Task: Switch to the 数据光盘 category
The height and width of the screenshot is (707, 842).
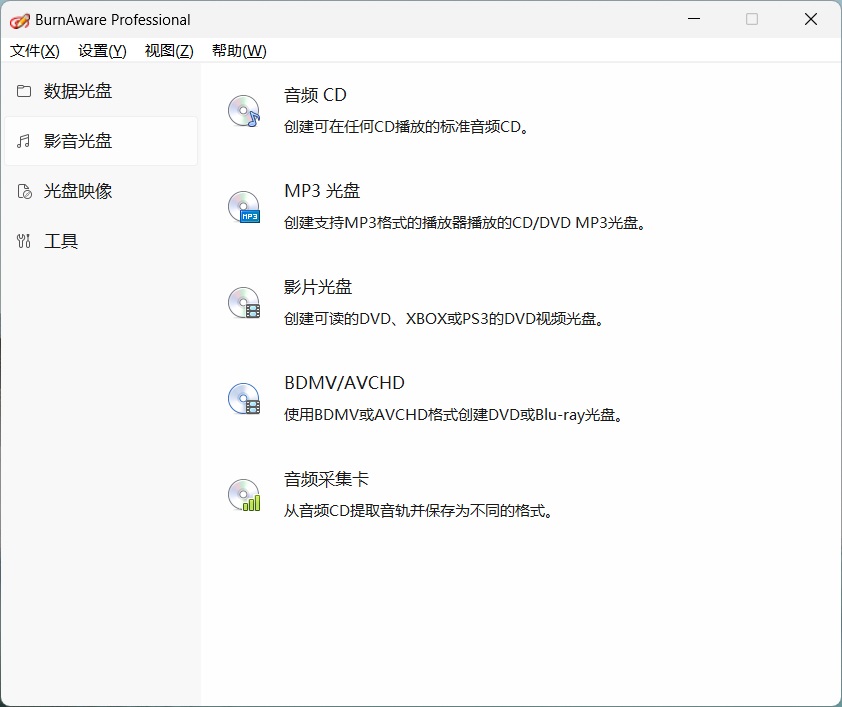Action: point(101,91)
